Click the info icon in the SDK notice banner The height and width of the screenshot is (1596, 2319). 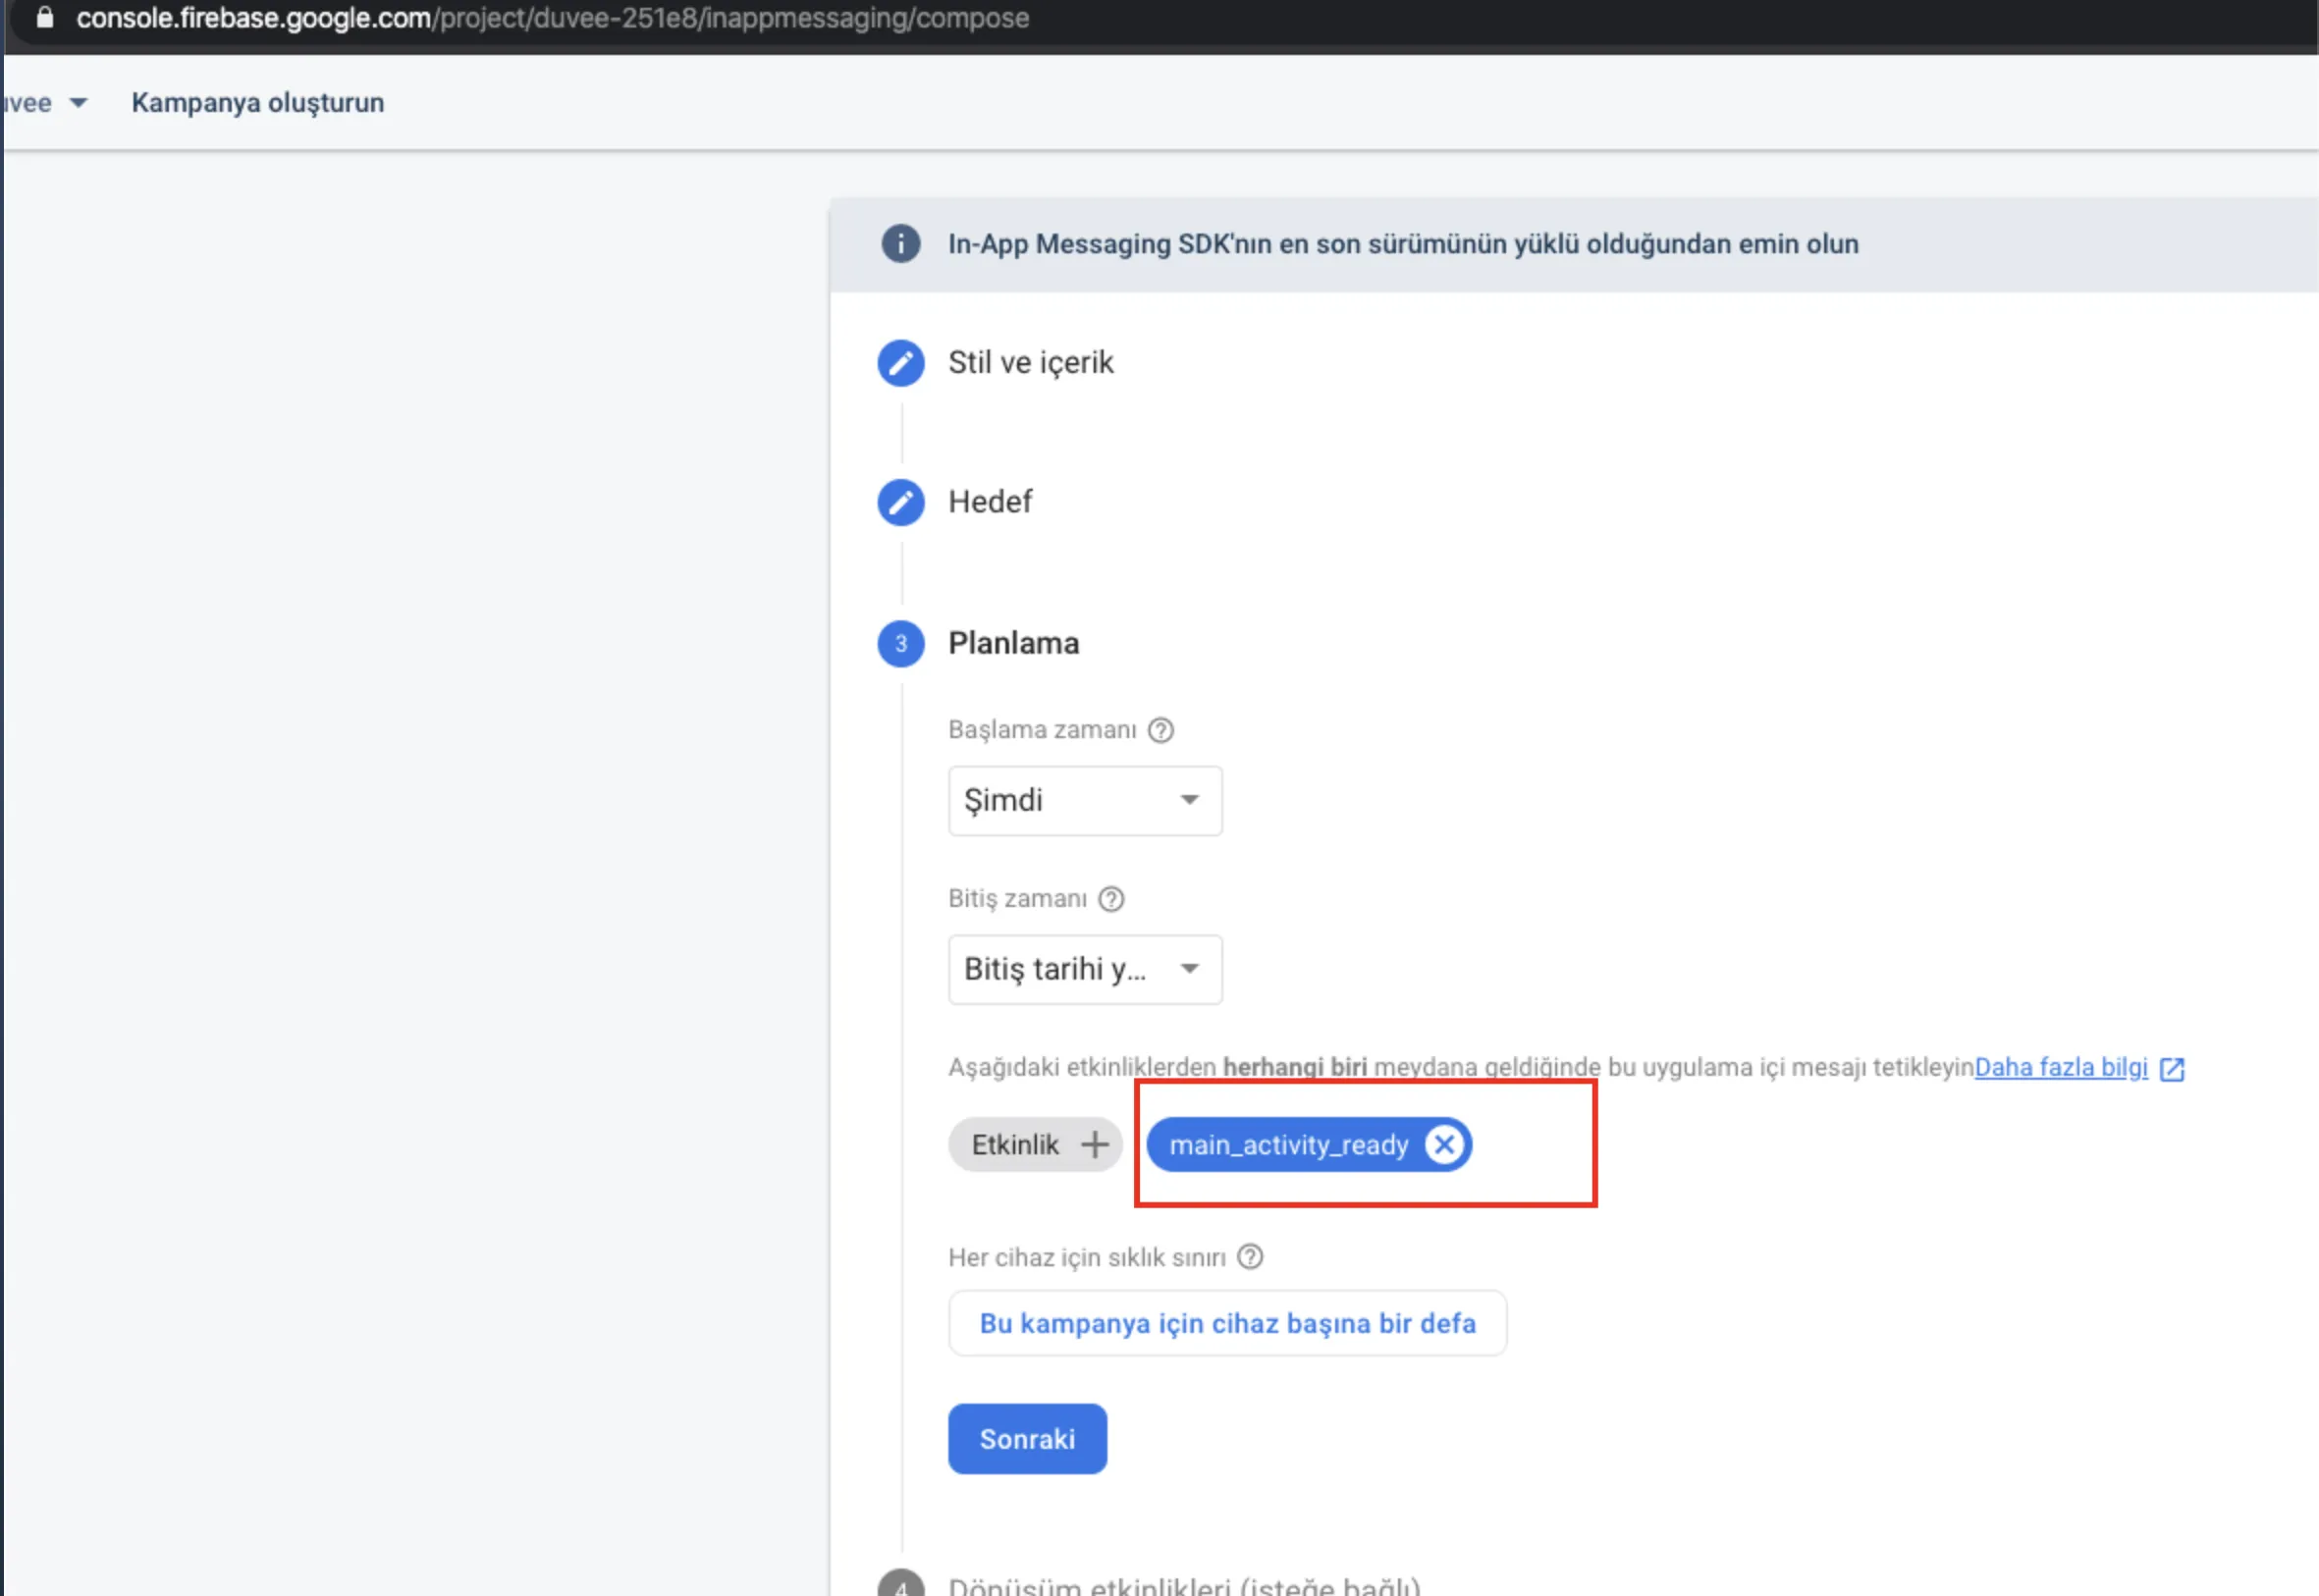pos(900,244)
